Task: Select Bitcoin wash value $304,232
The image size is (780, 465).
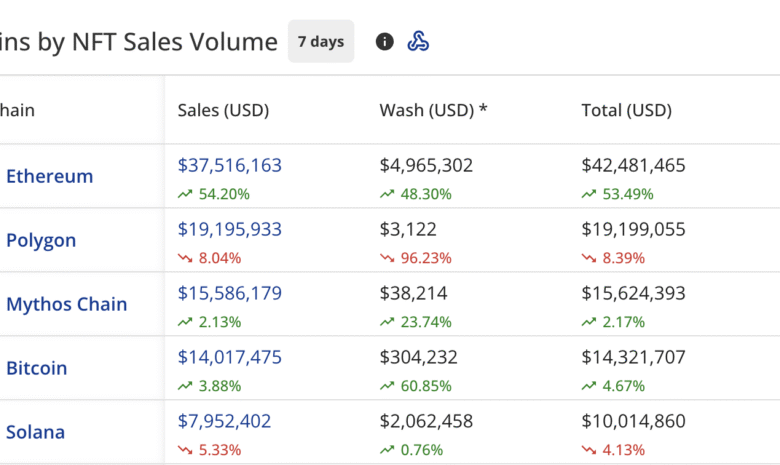Action: coord(418,357)
